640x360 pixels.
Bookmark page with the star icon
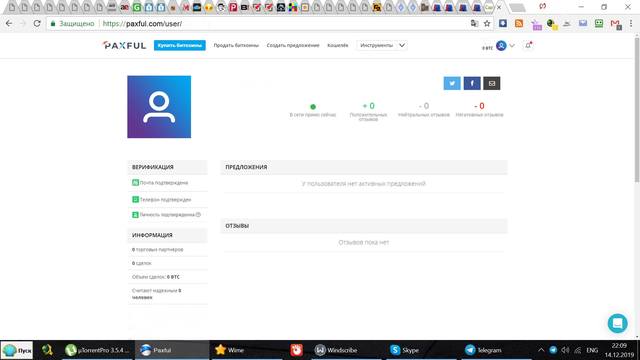[x=487, y=24]
